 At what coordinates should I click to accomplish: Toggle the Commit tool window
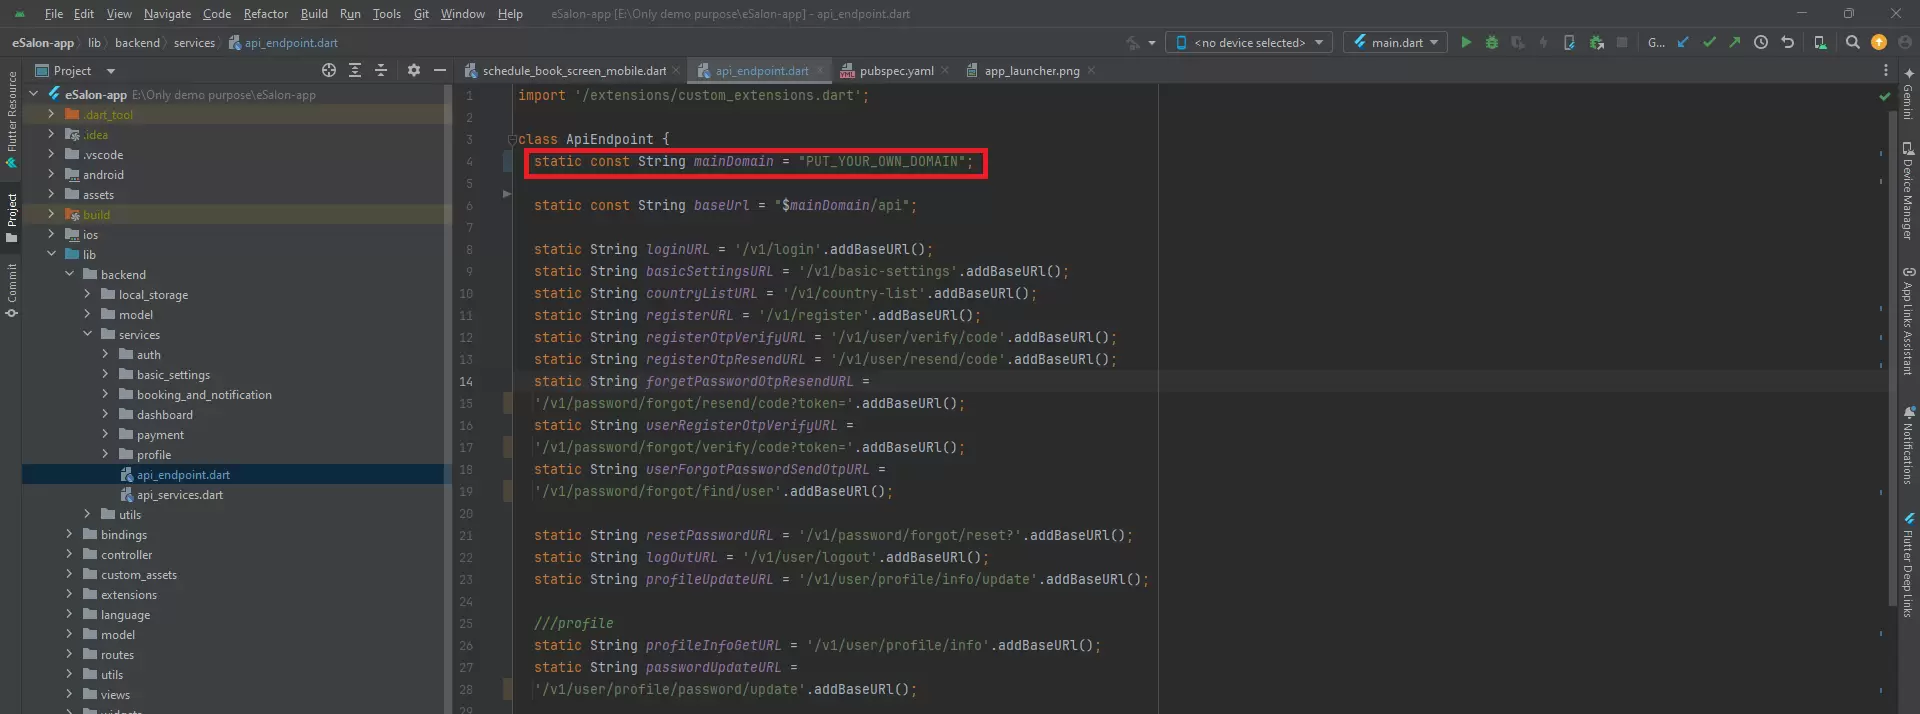pos(12,290)
